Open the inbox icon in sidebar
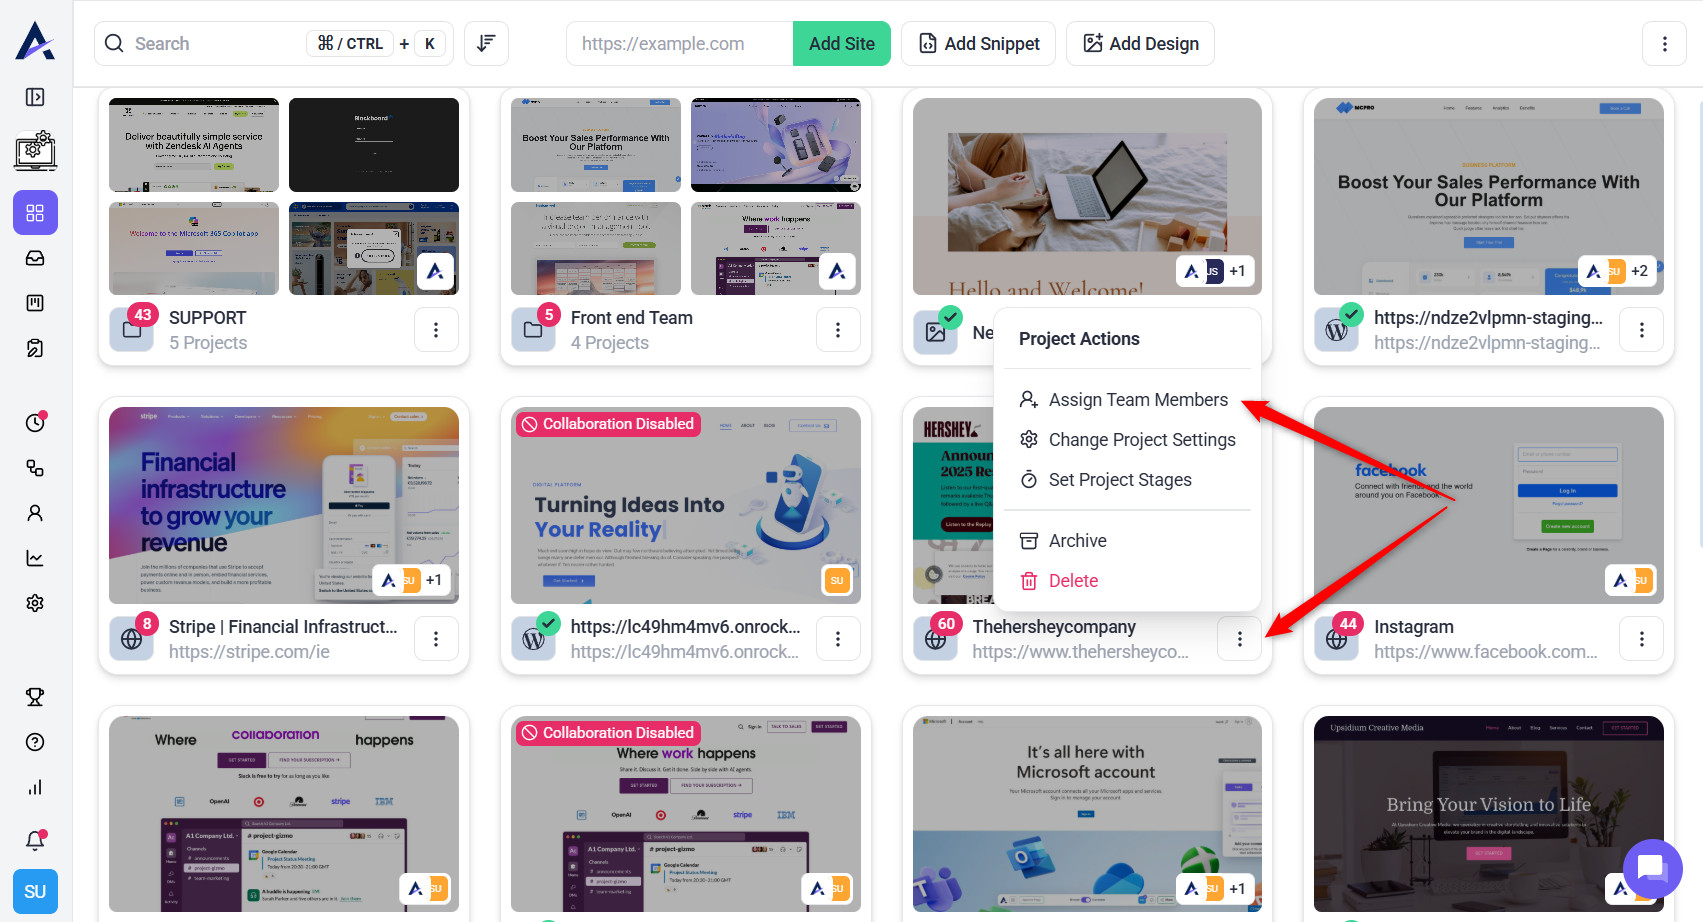Screen dimensions: 1703x922 pos(35,258)
